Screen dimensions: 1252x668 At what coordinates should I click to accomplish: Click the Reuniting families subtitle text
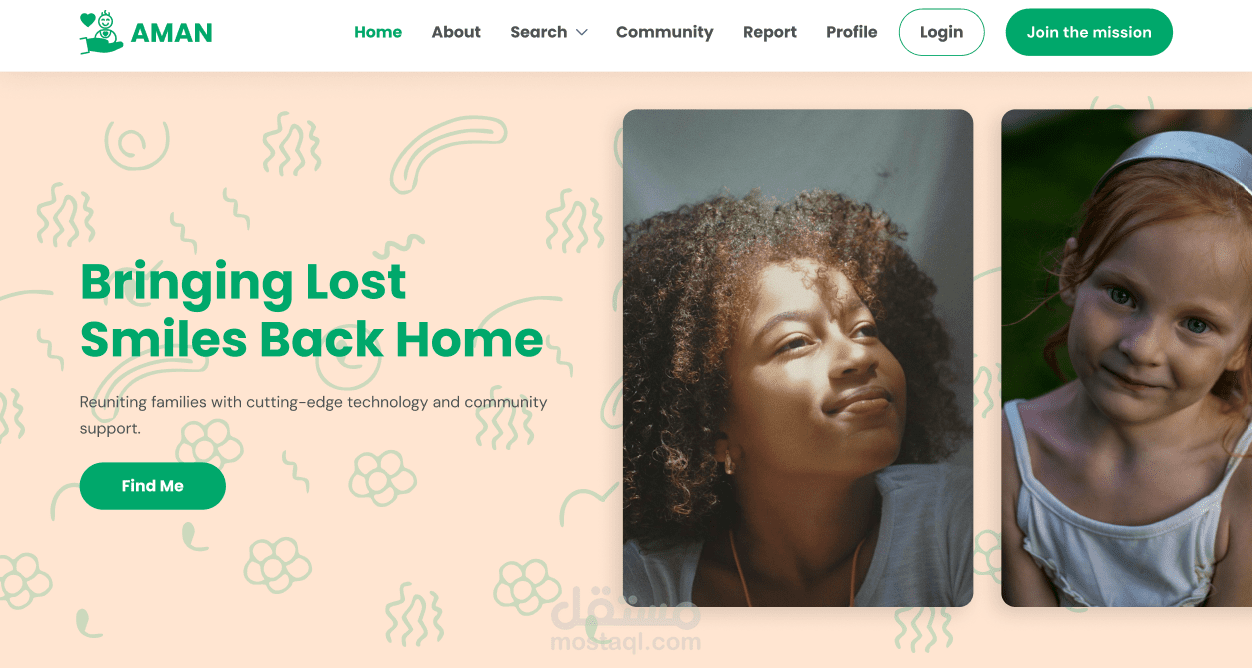coord(314,415)
